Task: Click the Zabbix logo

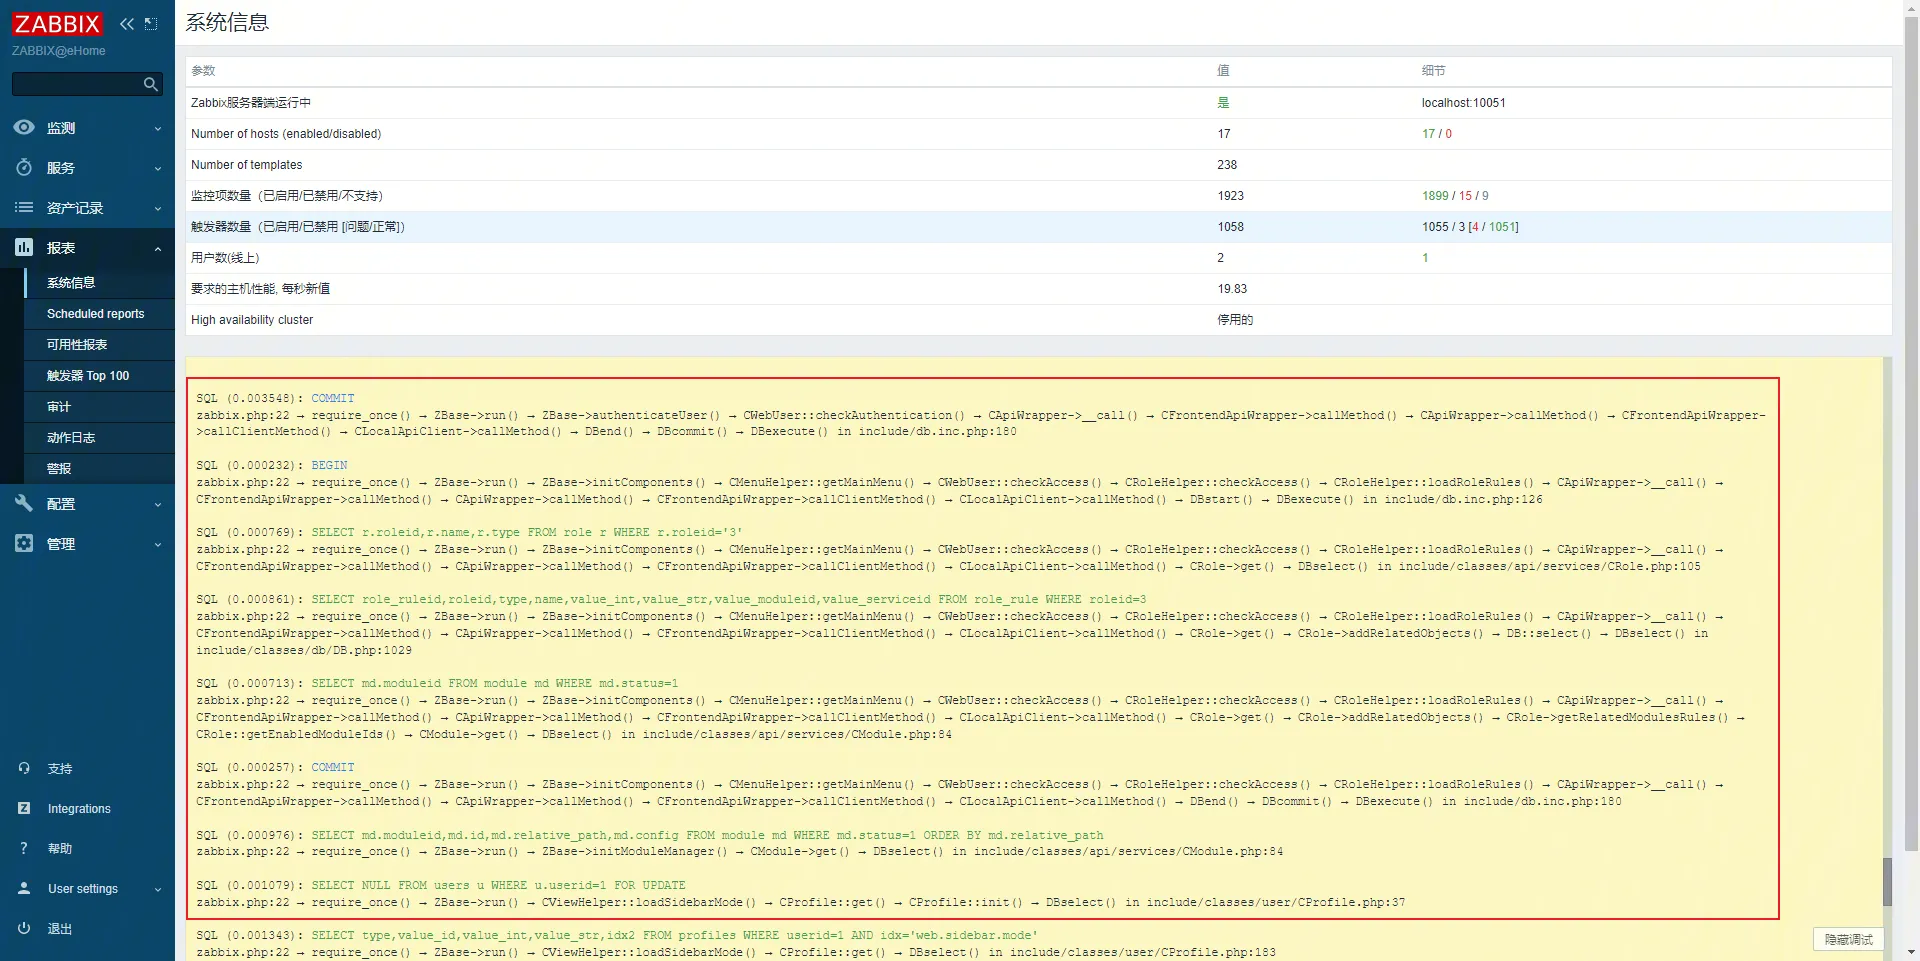Action: (x=57, y=24)
